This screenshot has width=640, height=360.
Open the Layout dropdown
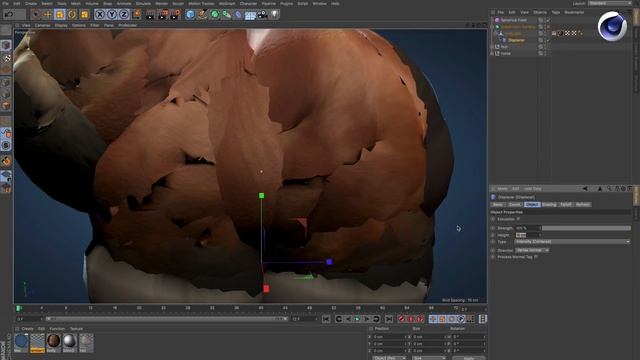(x=610, y=3)
